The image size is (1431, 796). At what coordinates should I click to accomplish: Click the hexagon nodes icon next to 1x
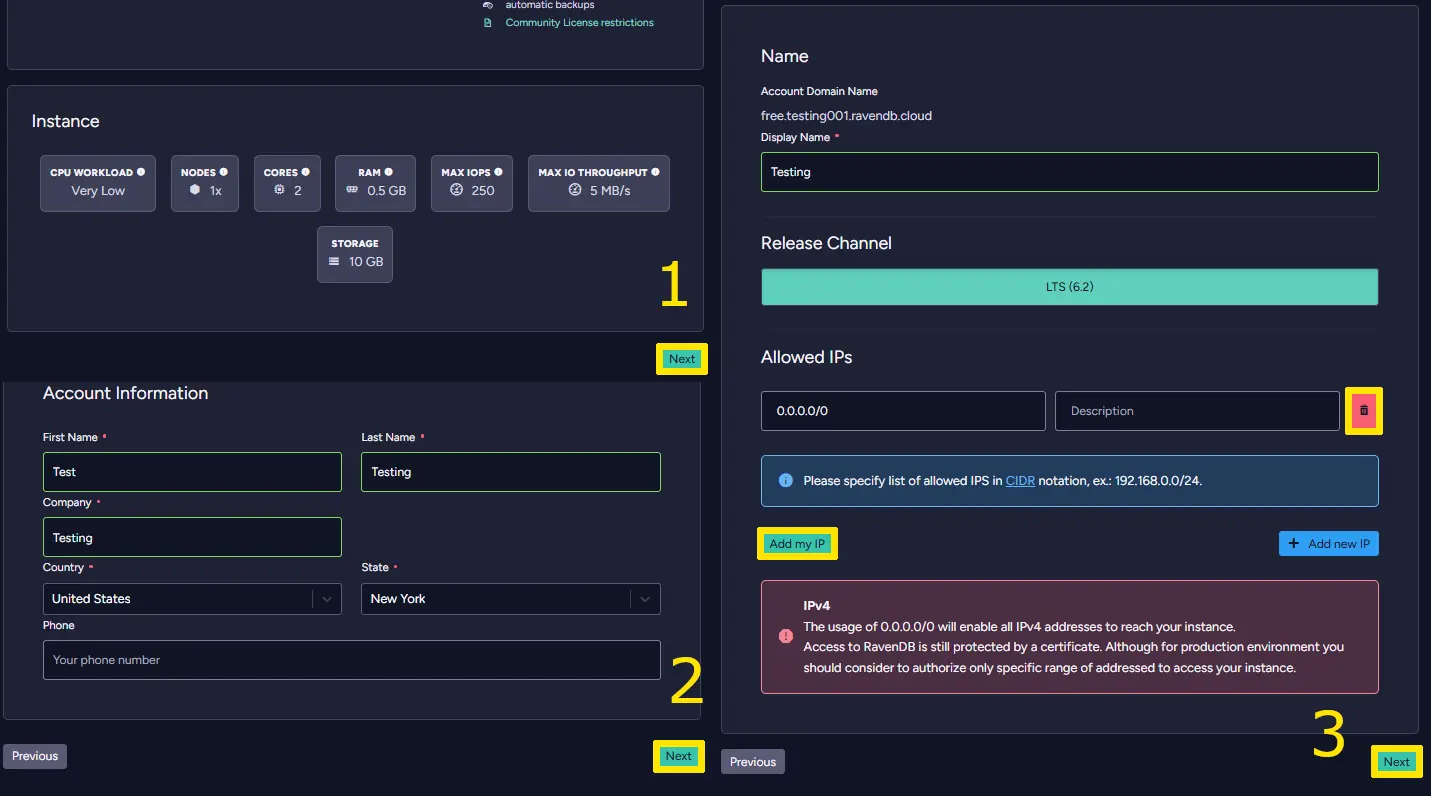[x=195, y=190]
